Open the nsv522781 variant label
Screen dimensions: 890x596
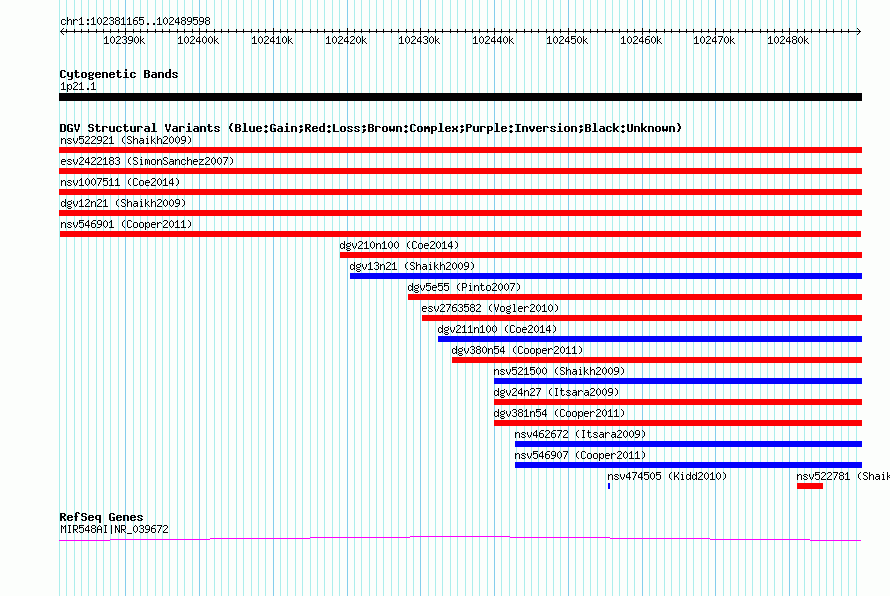pyautogui.click(x=843, y=476)
